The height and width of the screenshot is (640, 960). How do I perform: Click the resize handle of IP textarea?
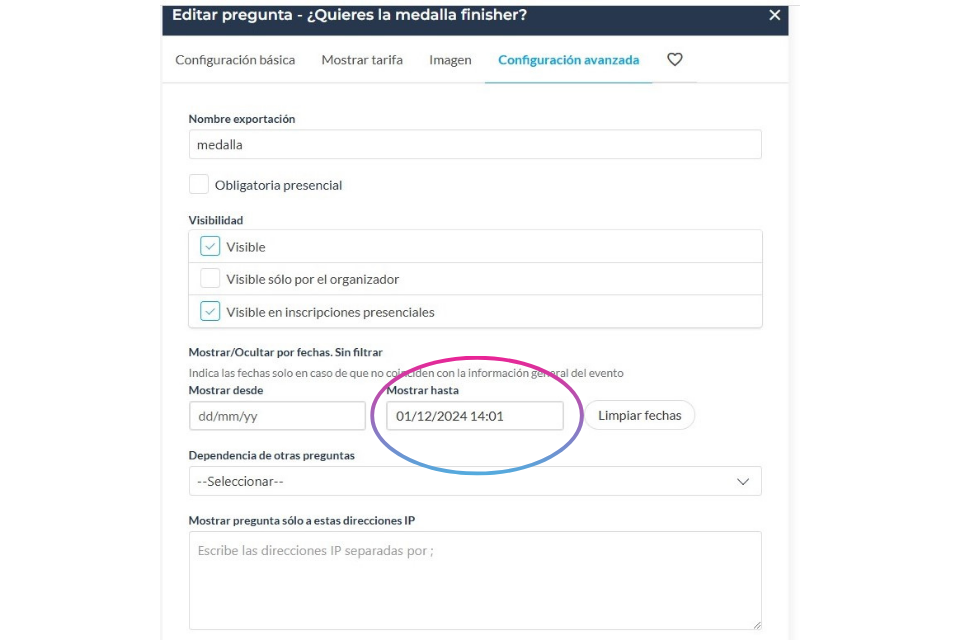click(757, 625)
